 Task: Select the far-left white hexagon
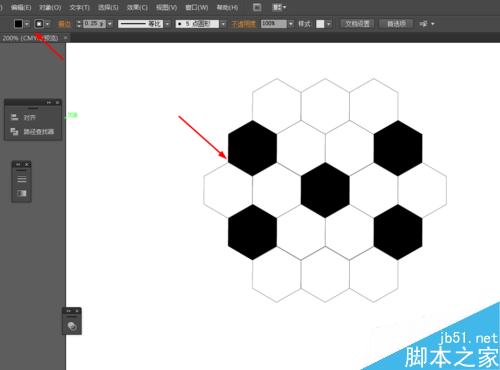pyautogui.click(x=228, y=190)
